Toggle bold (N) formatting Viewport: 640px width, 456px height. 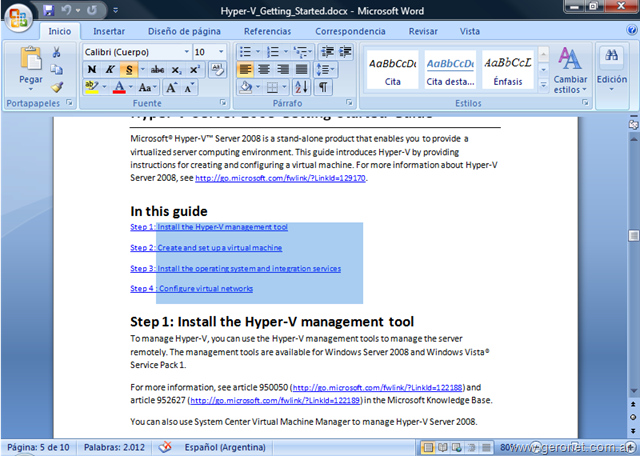92,70
